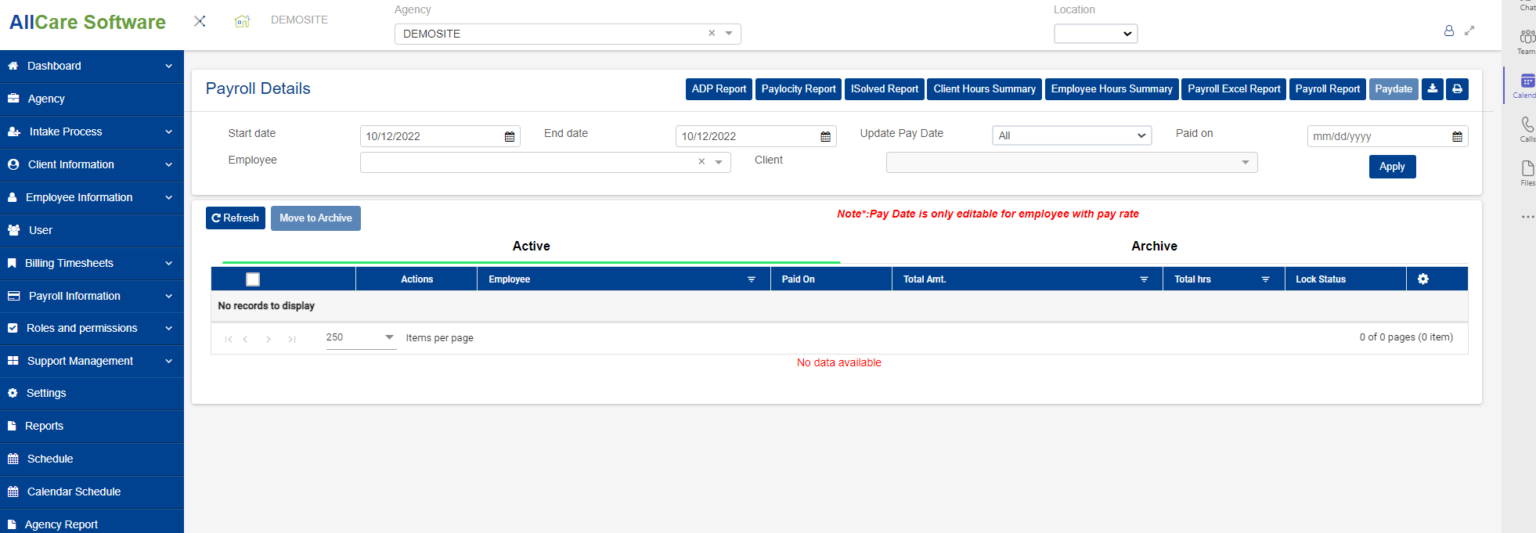
Task: Click the home icon beside DEMOSITE
Action: (x=242, y=21)
